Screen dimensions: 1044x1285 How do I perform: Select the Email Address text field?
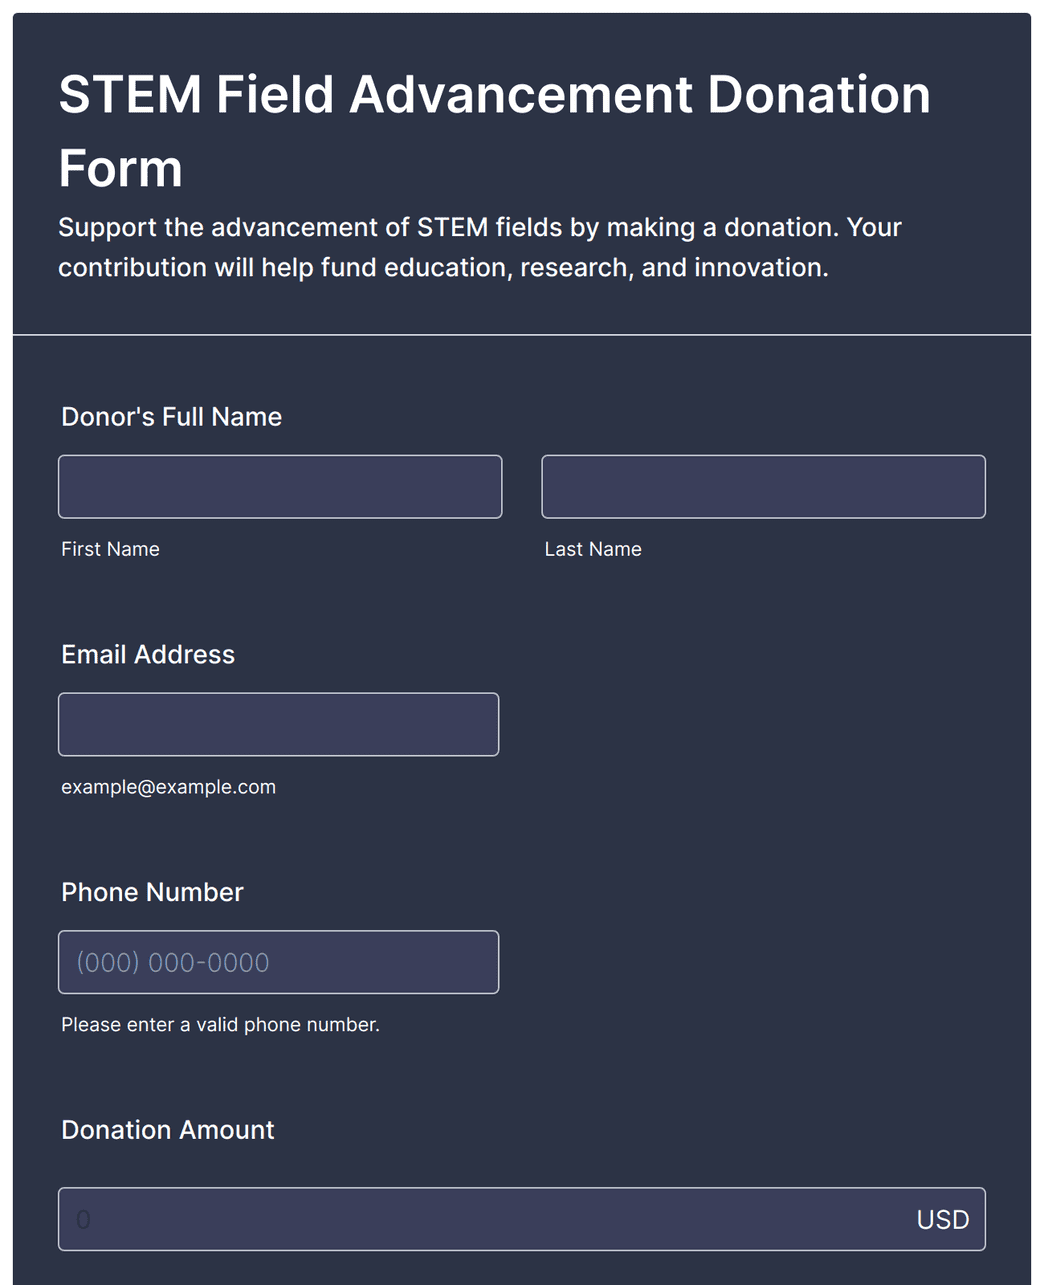pos(278,724)
